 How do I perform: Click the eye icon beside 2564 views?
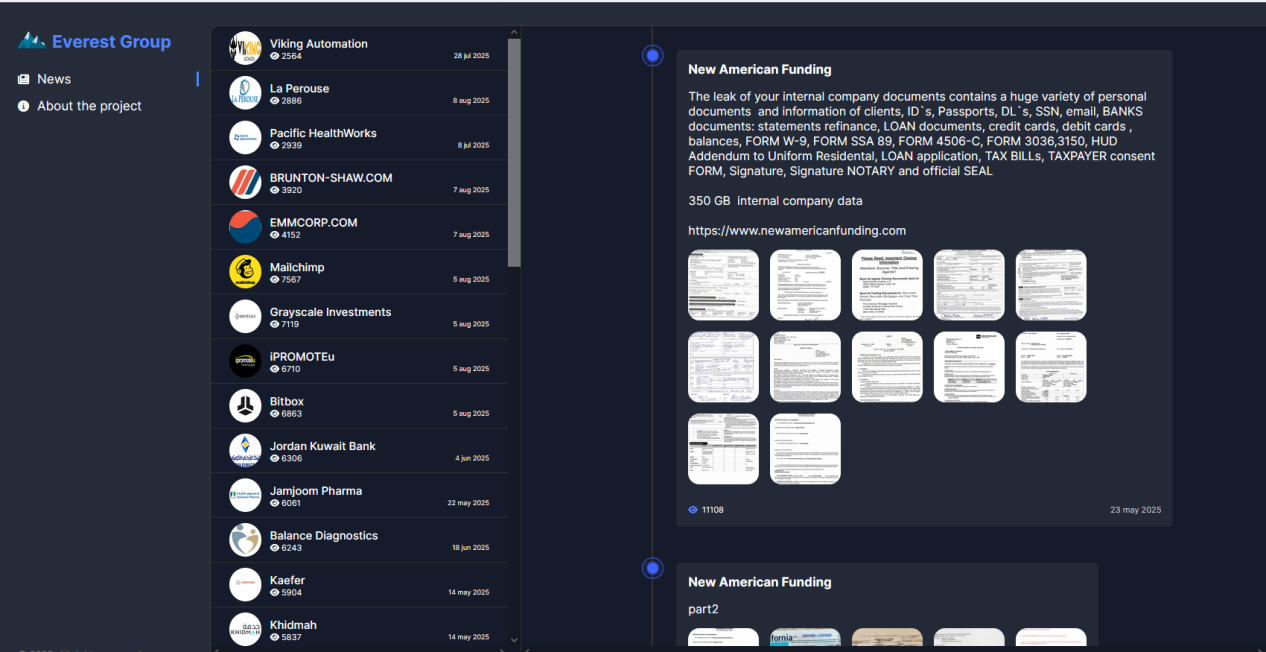(275, 57)
